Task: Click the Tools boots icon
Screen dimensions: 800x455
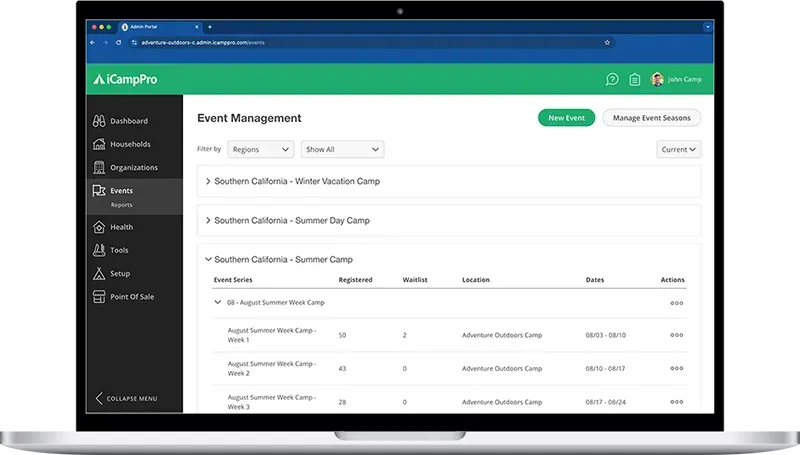Action: tap(99, 250)
